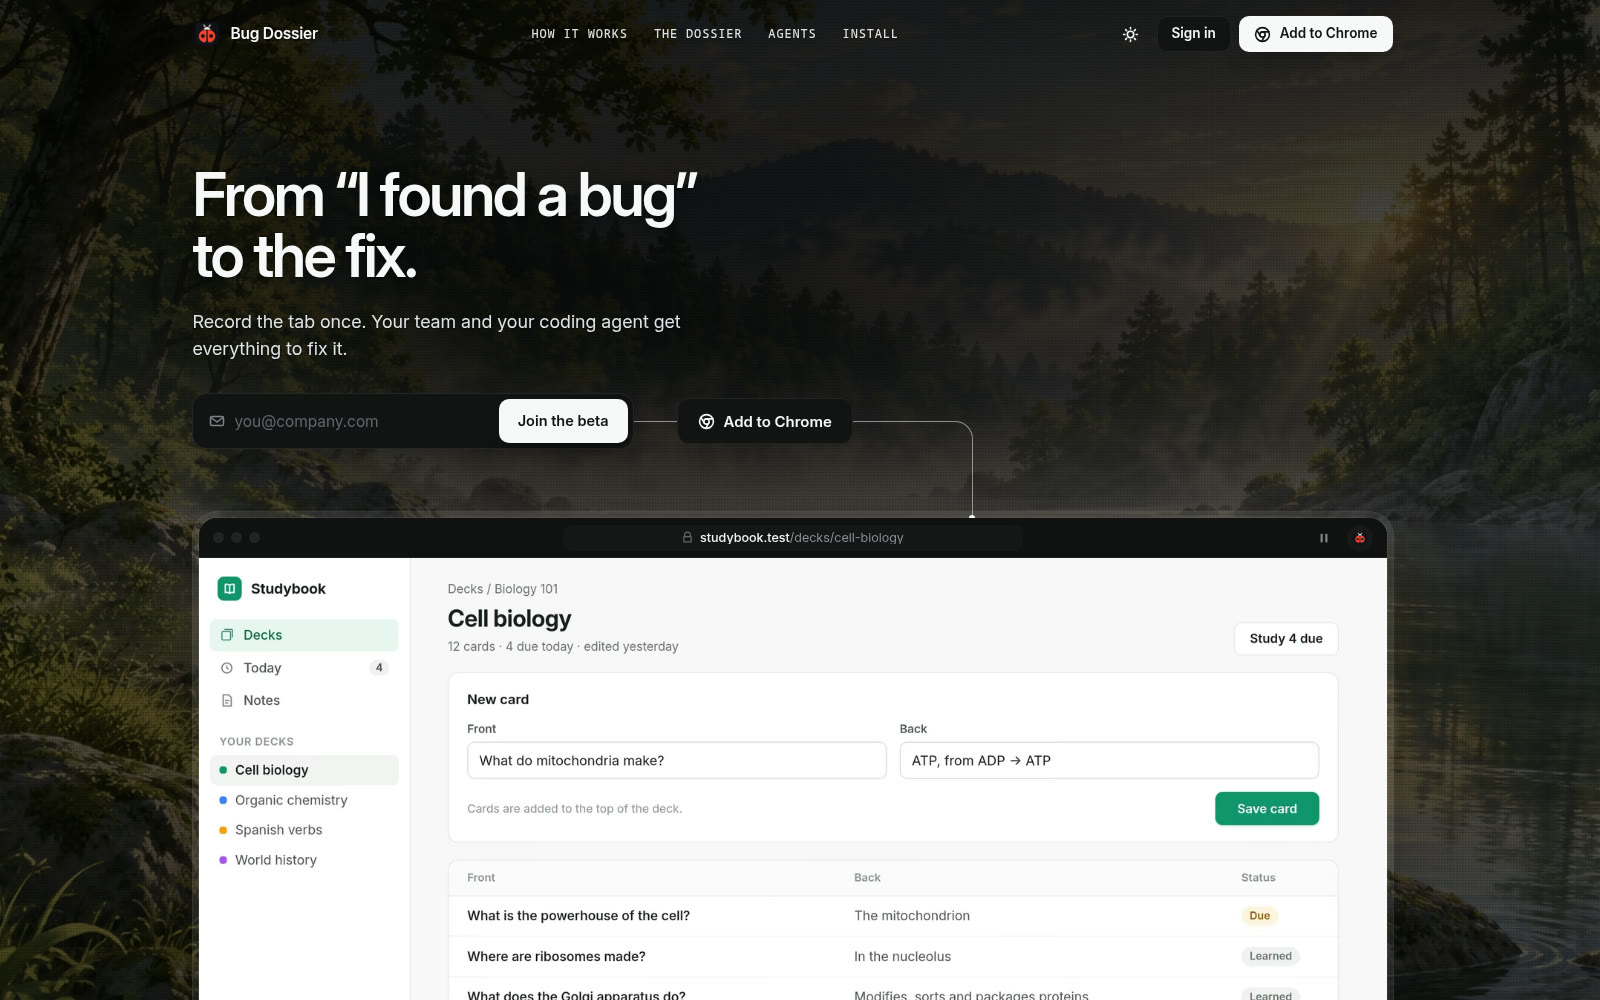Click the Learned badge for ribosomes row
This screenshot has height=1000, width=1600.
[1270, 957]
